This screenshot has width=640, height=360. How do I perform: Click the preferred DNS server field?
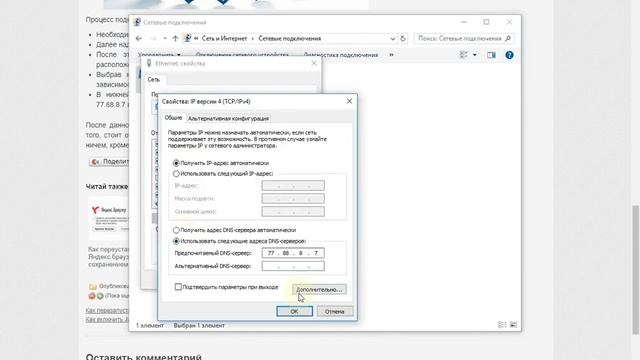tap(293, 253)
